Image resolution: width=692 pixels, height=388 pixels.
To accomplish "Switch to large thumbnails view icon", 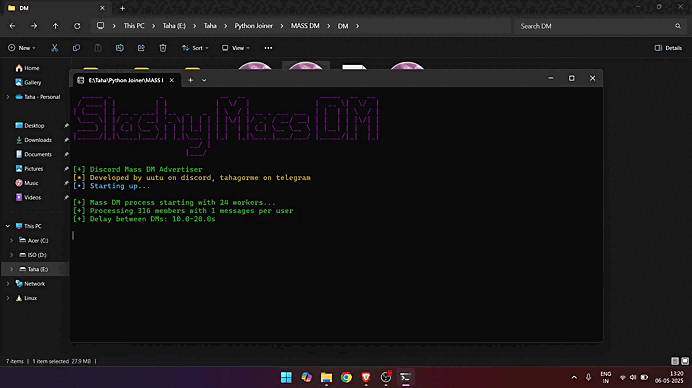I will [x=685, y=361].
